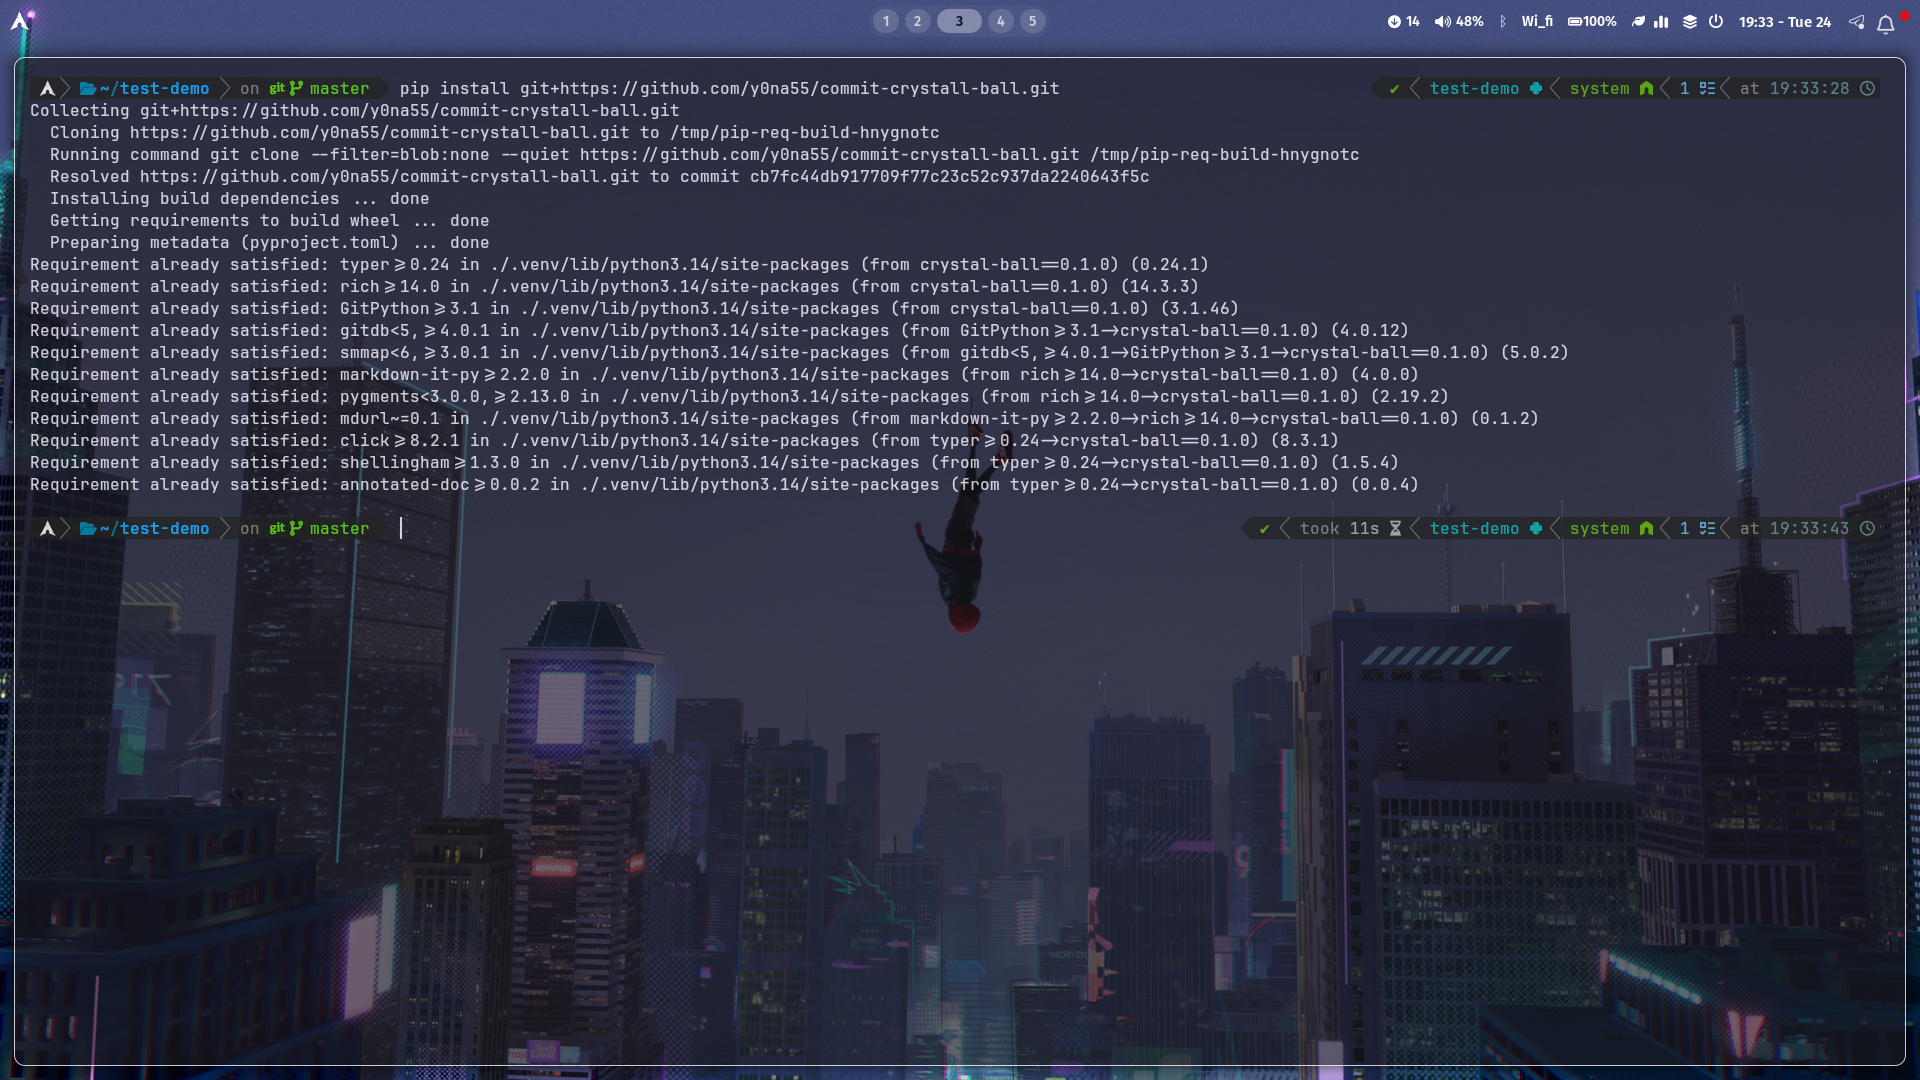Toggle the leaf power-saving mode icon

point(1638,21)
